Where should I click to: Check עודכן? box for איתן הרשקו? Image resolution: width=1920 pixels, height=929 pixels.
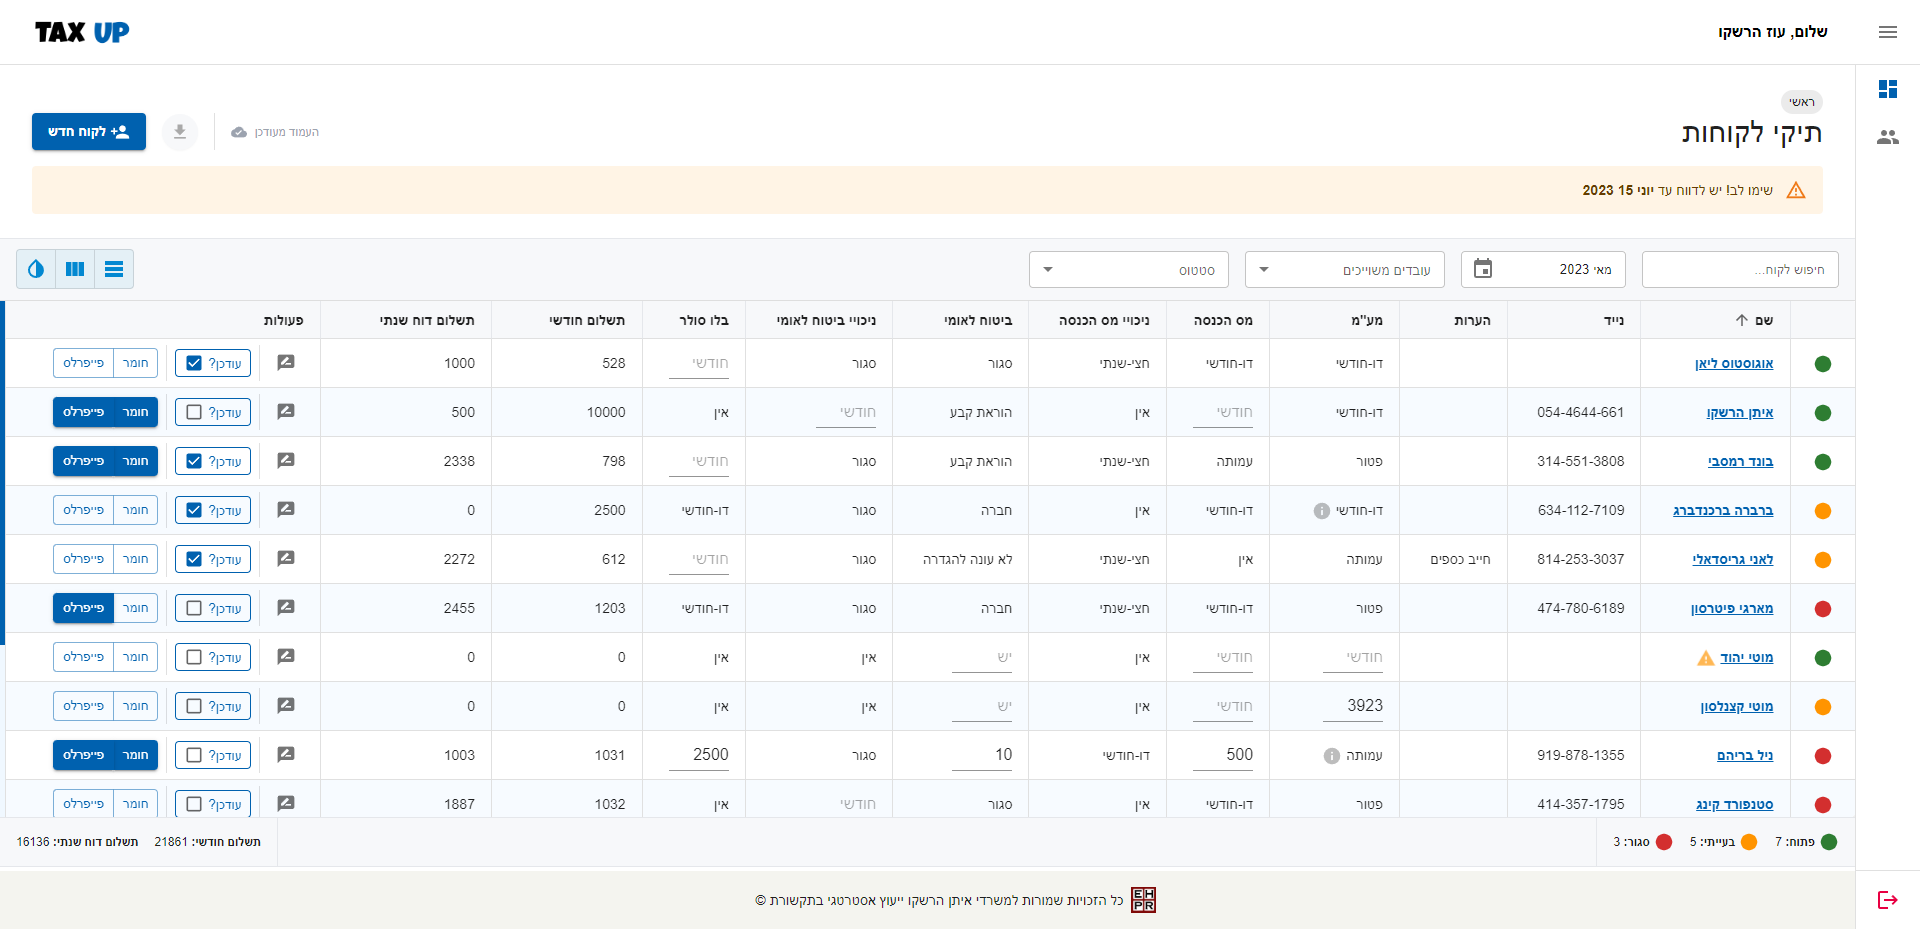[194, 412]
